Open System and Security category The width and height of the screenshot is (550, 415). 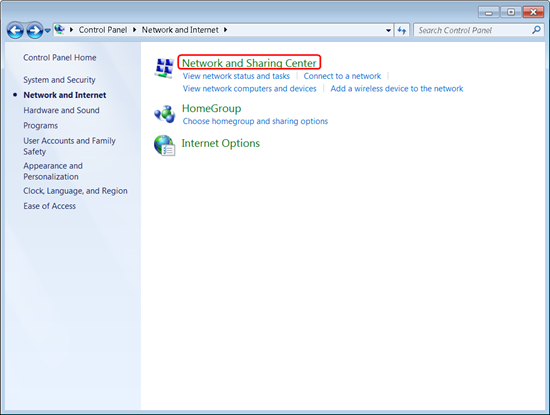click(59, 80)
